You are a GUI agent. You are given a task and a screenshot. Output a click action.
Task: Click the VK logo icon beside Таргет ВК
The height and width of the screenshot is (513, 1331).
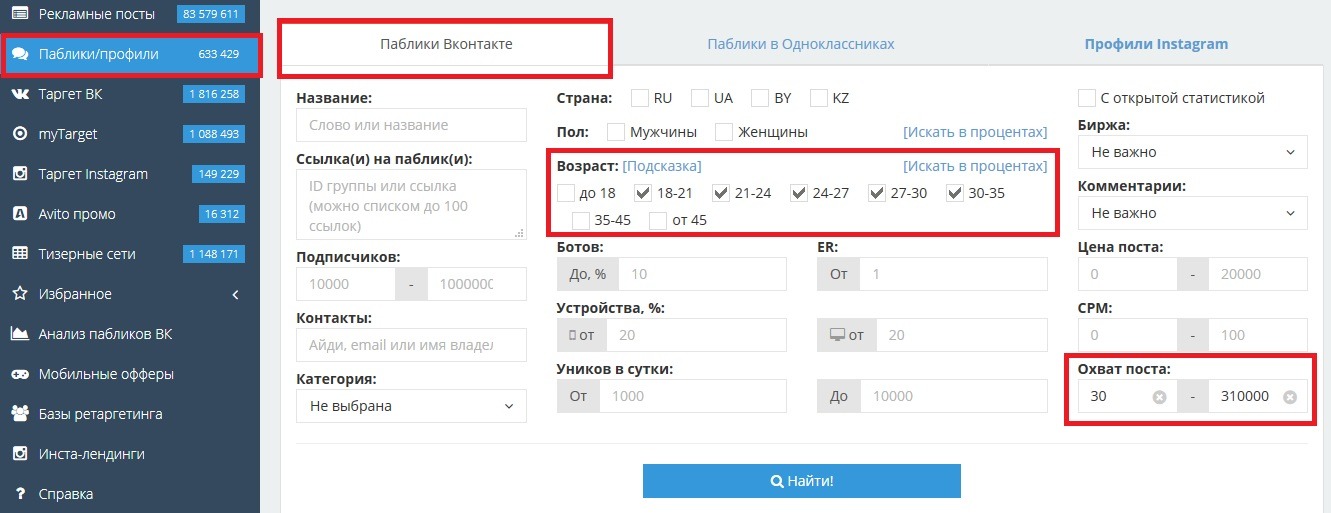coord(19,94)
